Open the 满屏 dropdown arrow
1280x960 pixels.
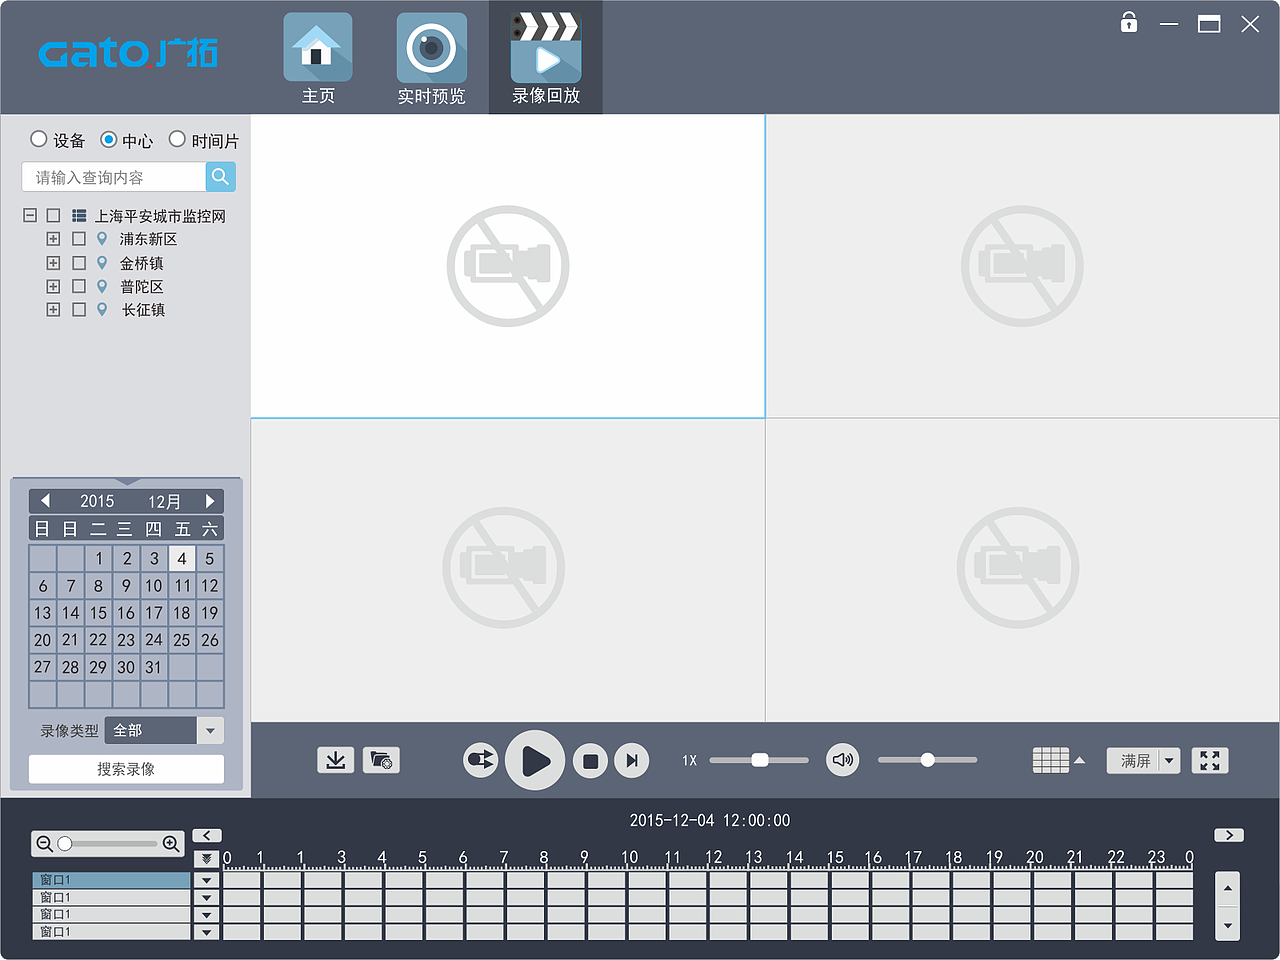[x=1170, y=761]
